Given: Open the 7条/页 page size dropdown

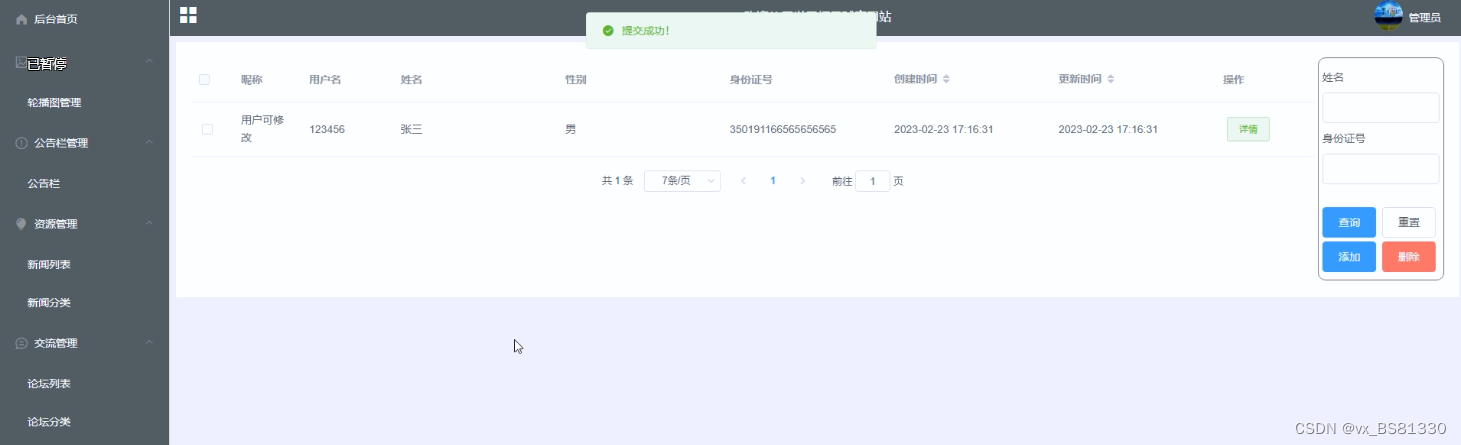Looking at the screenshot, I should pyautogui.click(x=682, y=181).
